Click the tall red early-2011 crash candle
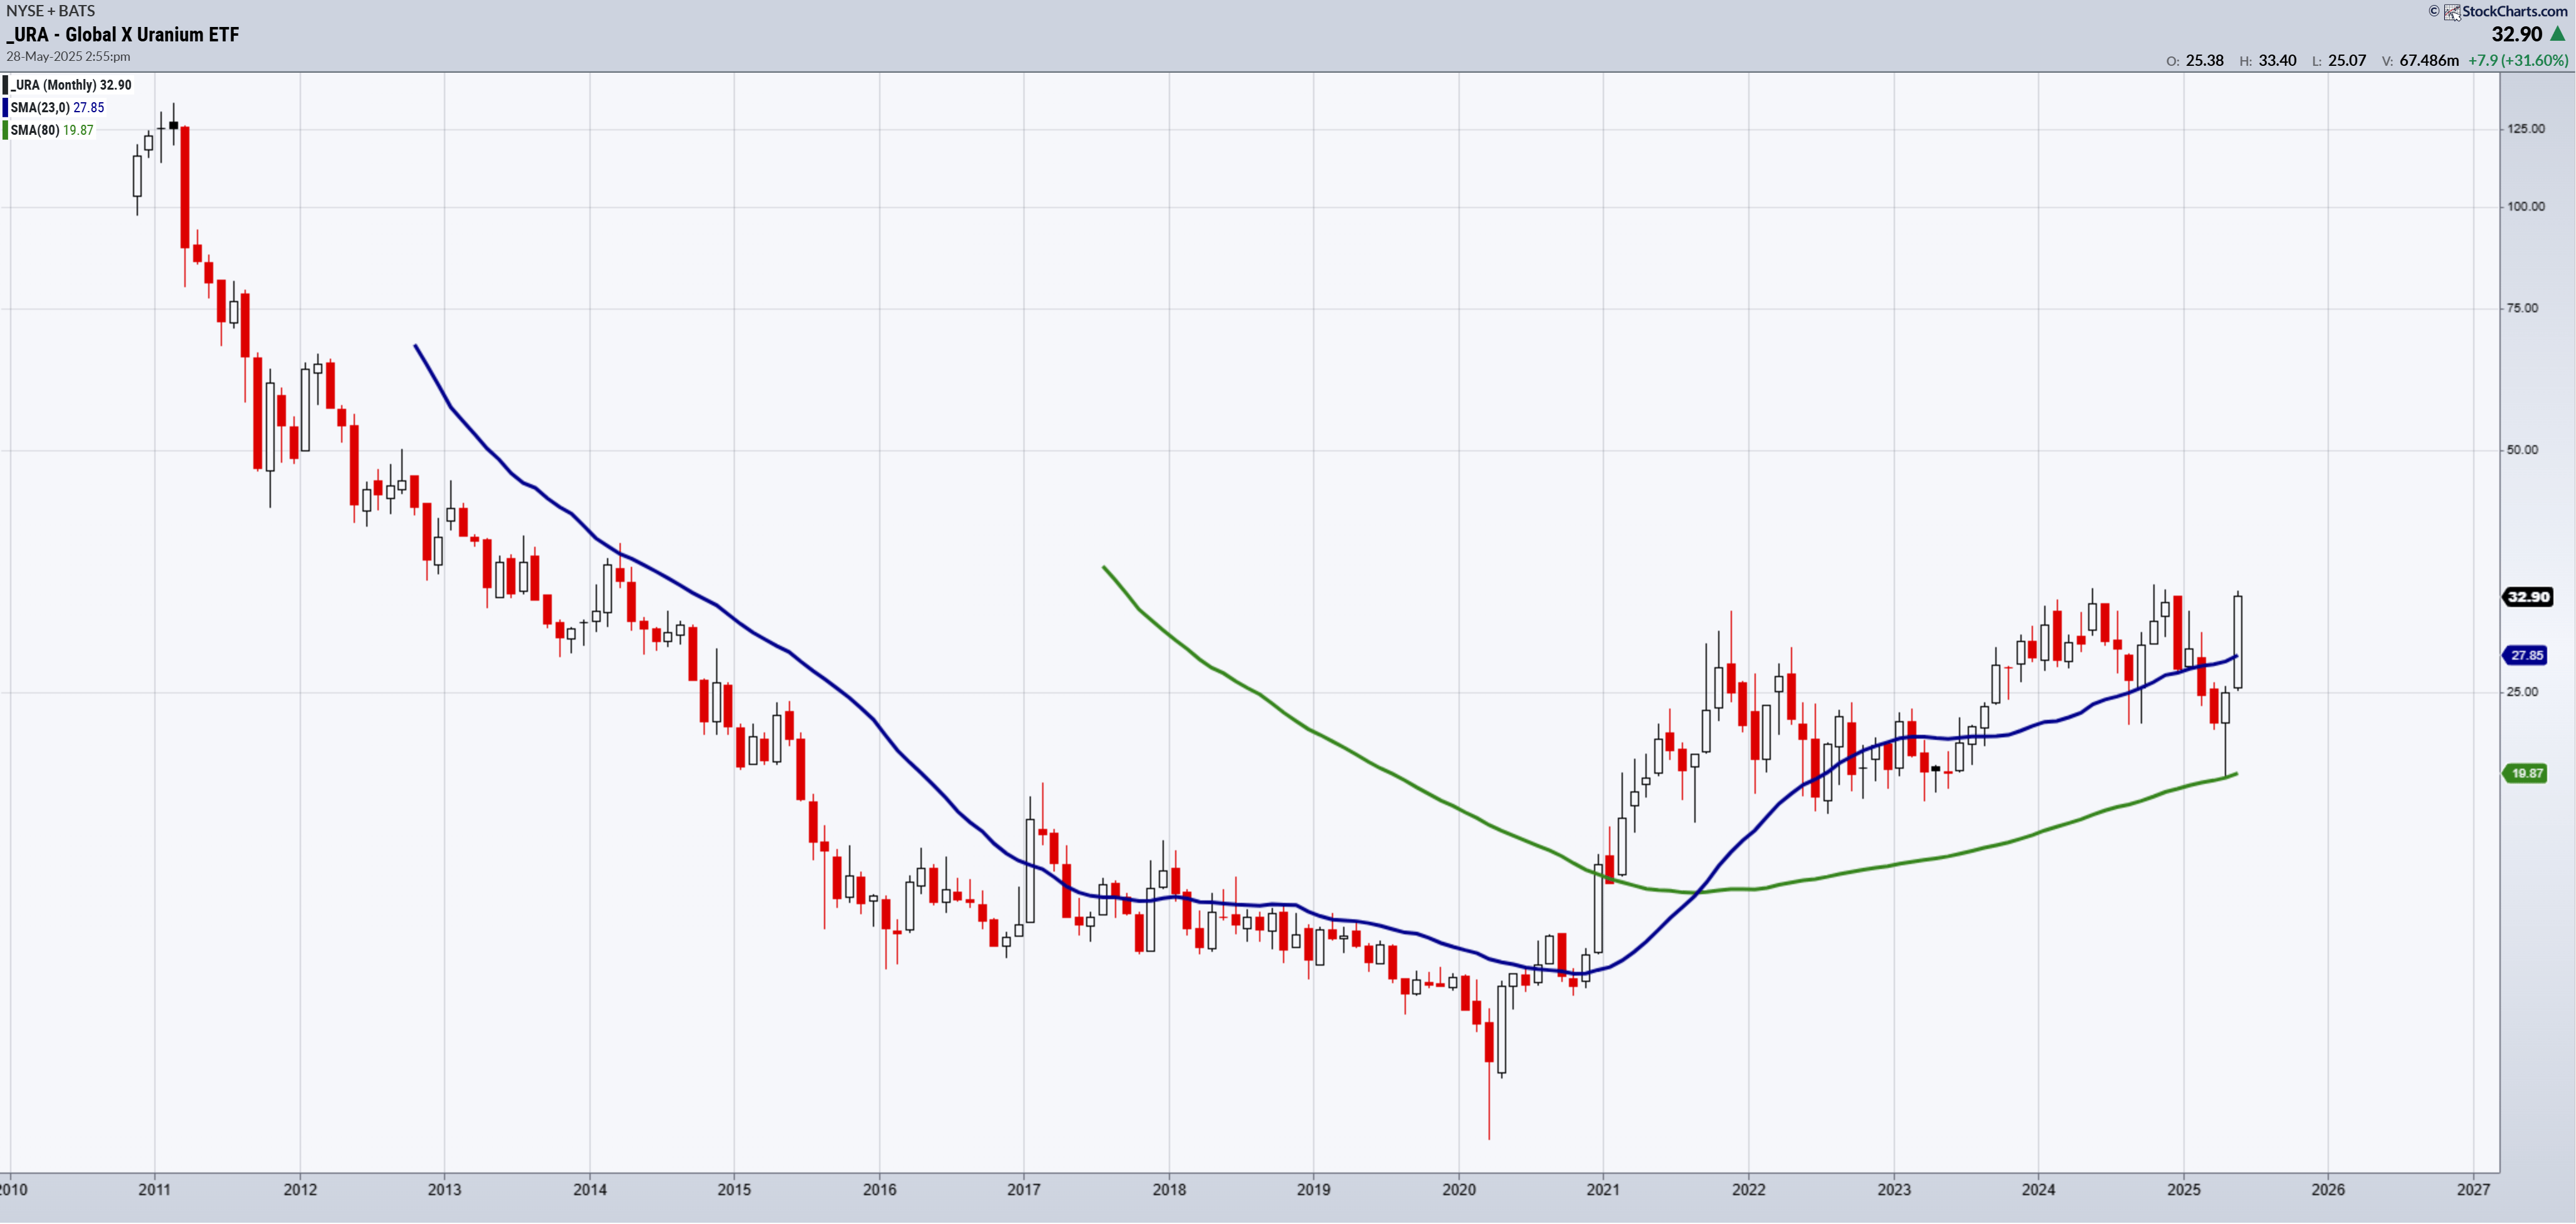 click(x=185, y=187)
